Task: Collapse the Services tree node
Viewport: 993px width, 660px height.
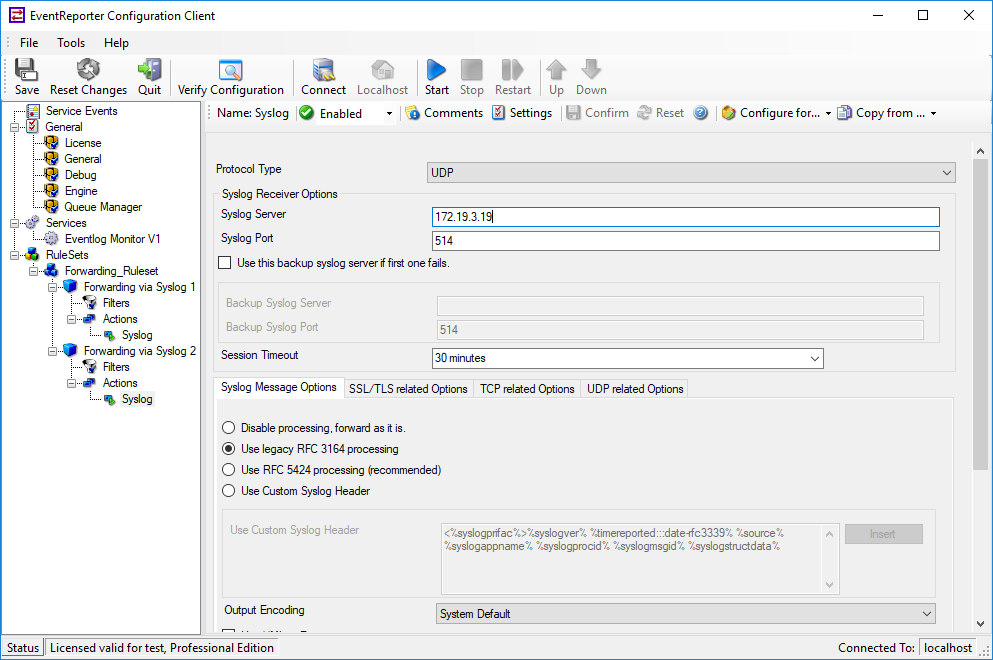Action: (15, 223)
